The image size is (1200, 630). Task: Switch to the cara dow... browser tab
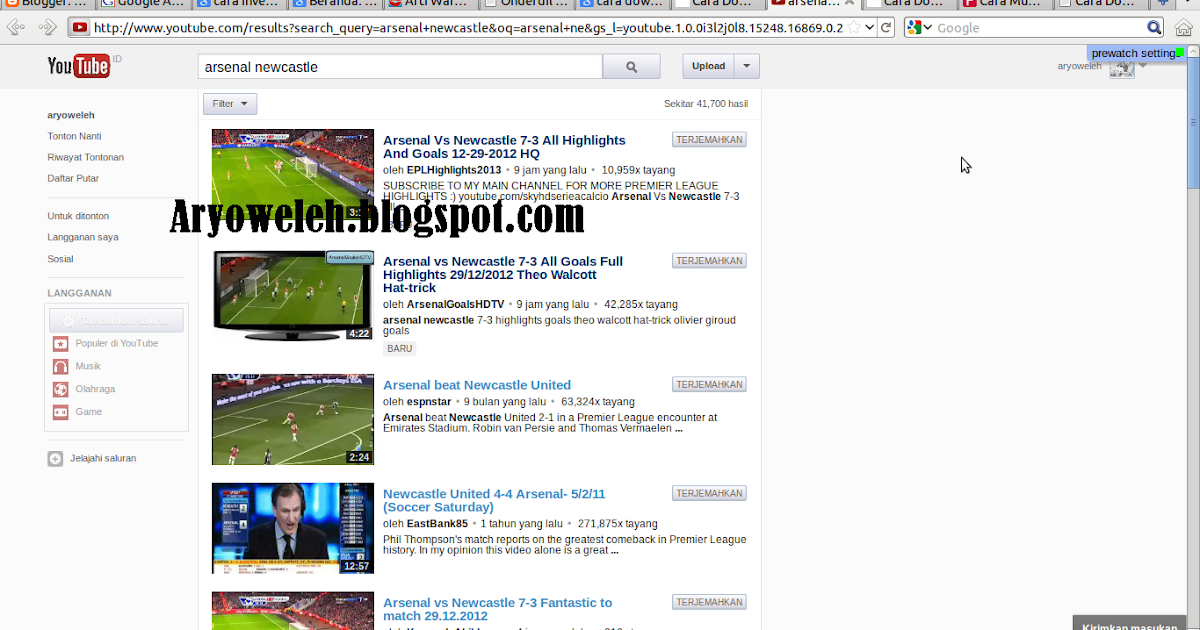(625, 3)
